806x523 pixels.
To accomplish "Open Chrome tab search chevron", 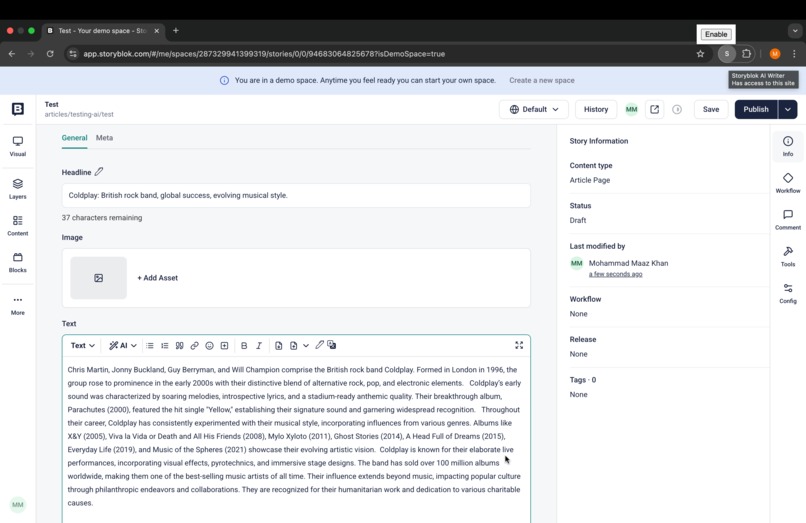I will coord(795,31).
